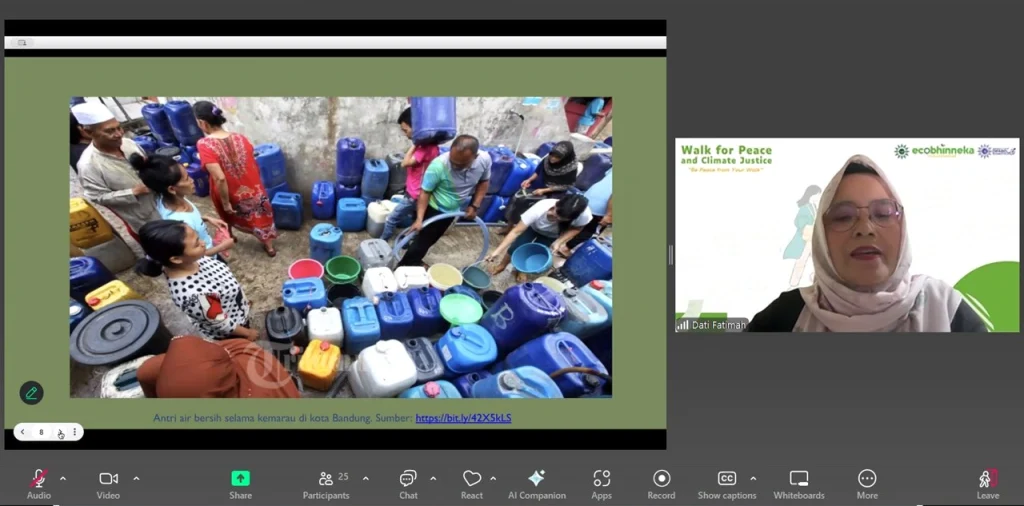
Task: Open the More menu in toolbar
Action: point(867,480)
